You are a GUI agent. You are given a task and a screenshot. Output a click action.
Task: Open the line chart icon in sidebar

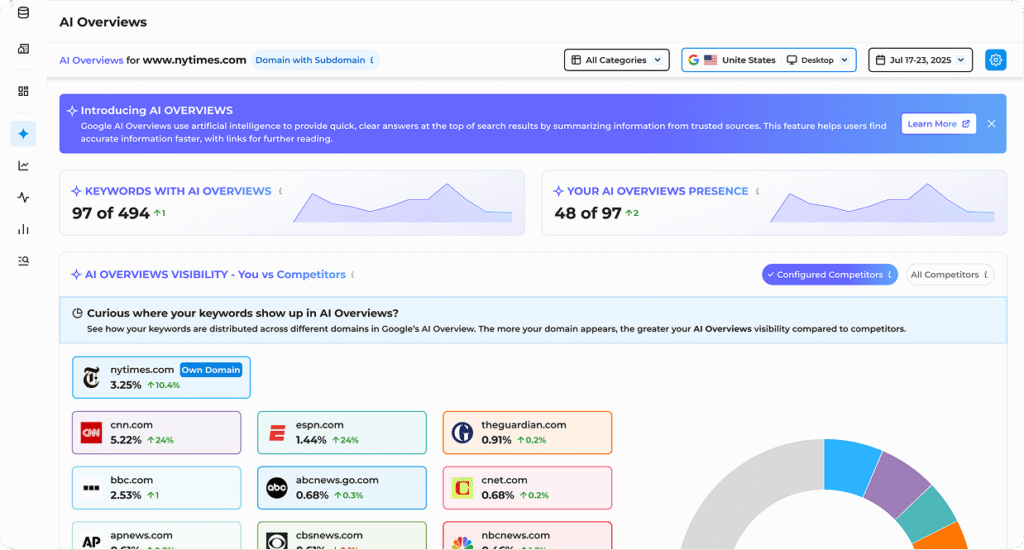coord(23,165)
